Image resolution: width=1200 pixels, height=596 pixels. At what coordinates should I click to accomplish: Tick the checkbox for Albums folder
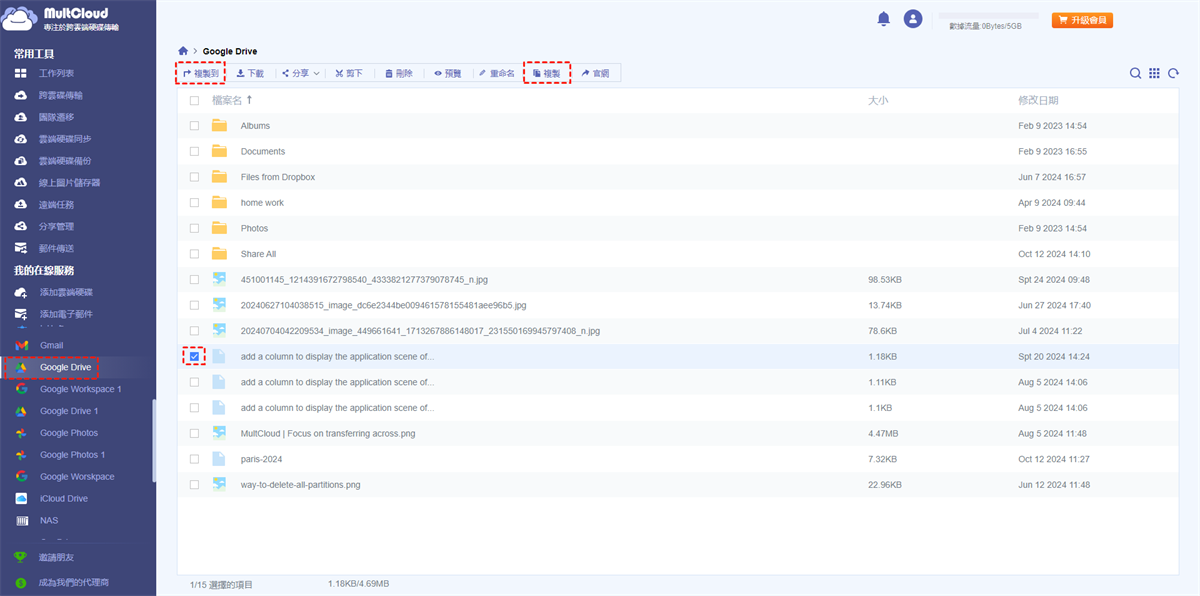pos(194,126)
